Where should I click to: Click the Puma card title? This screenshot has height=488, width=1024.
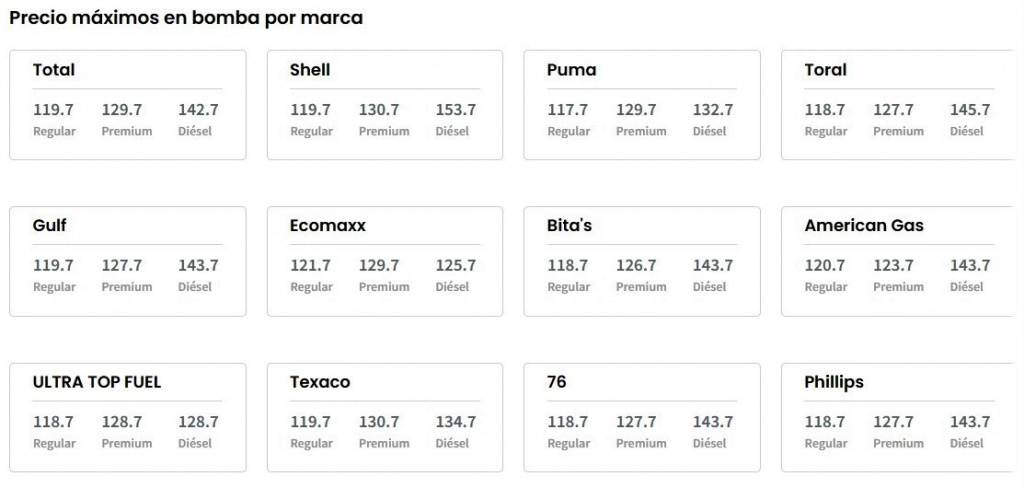click(x=571, y=70)
